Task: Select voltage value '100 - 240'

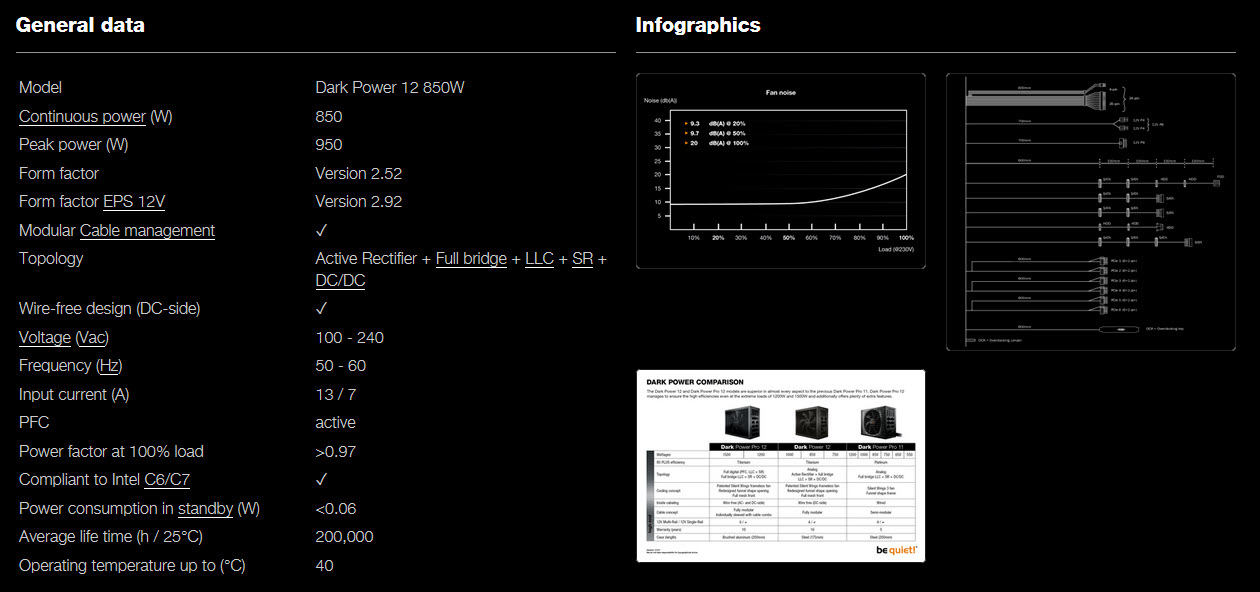Action: coord(350,337)
